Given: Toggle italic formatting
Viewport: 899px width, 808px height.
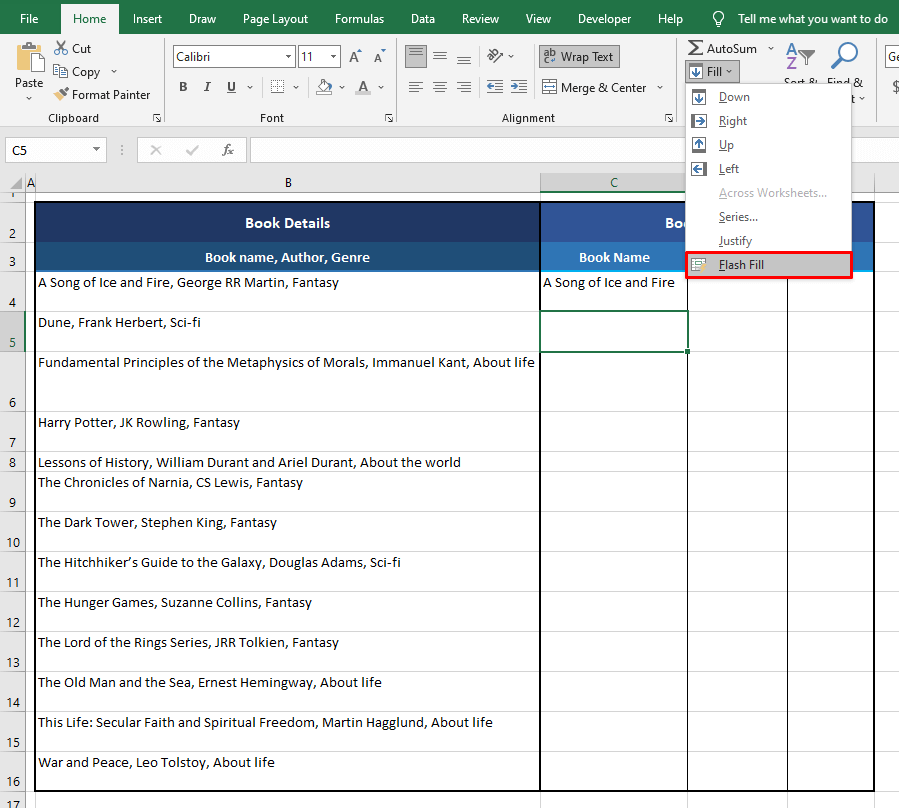Looking at the screenshot, I should click(x=207, y=87).
